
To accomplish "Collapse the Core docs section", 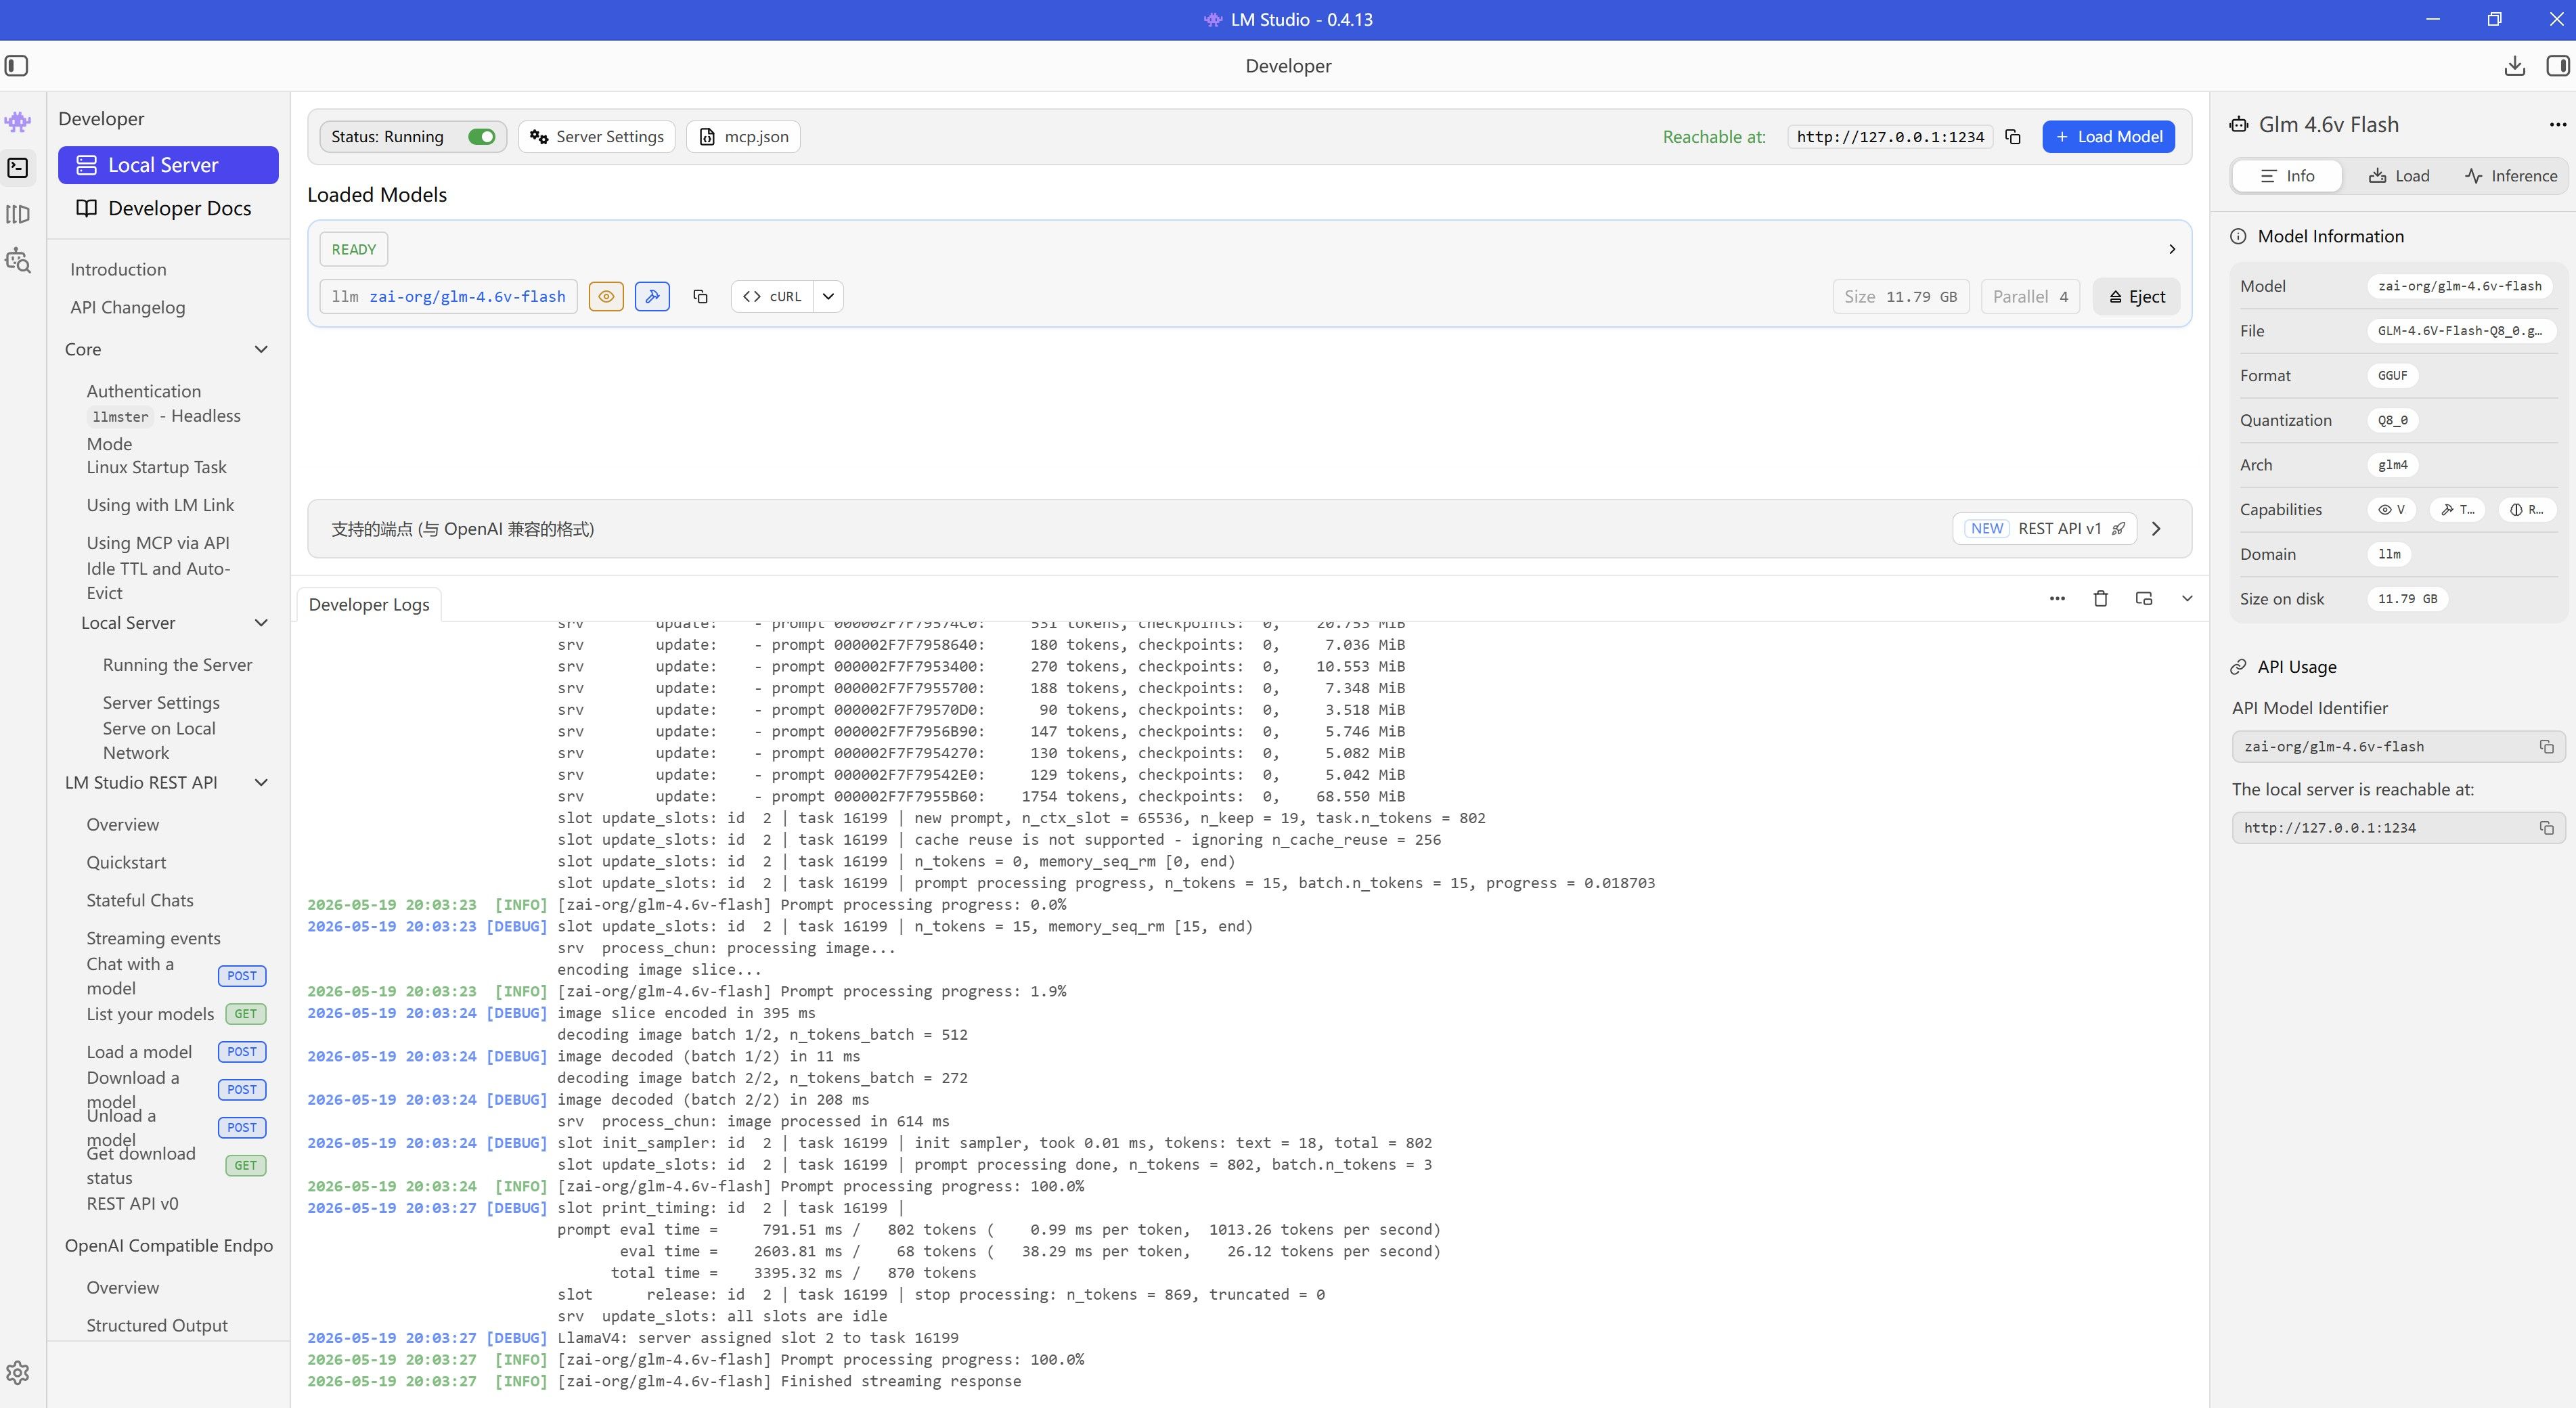I will click(x=261, y=349).
